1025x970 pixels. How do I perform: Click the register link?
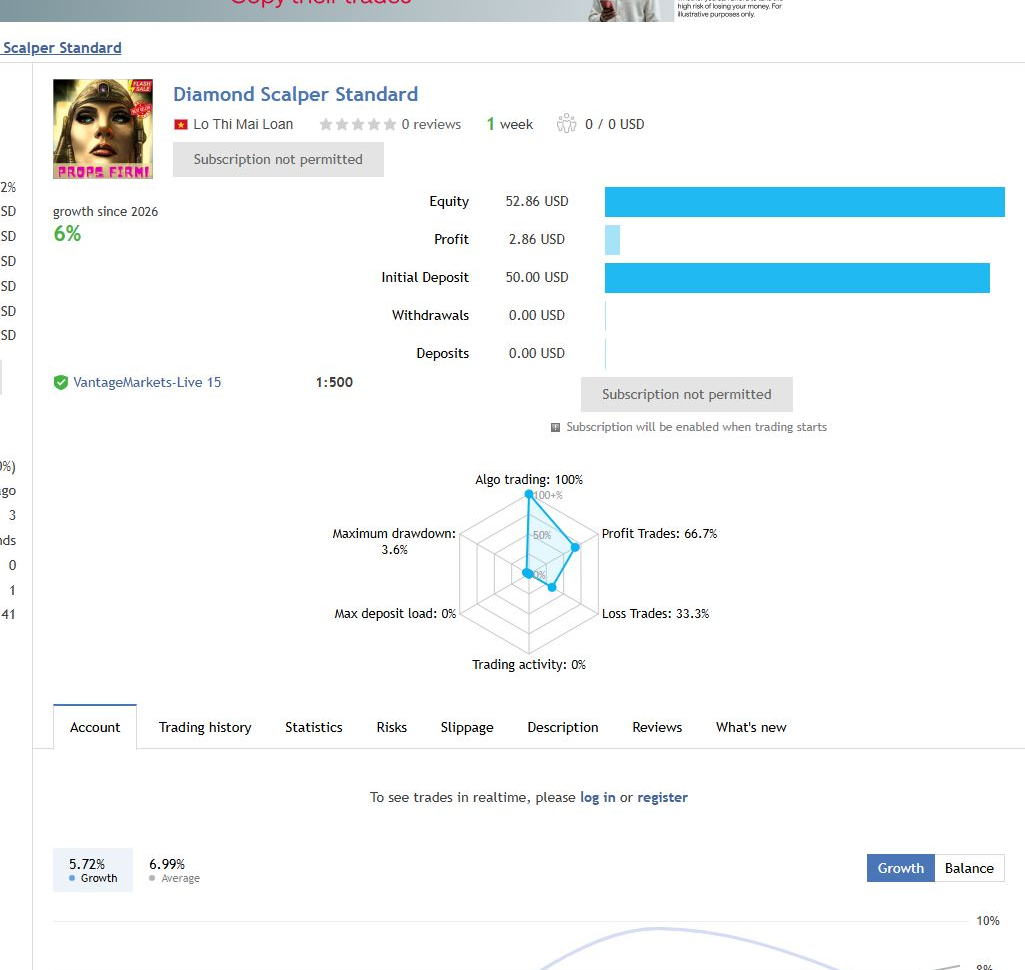[662, 797]
